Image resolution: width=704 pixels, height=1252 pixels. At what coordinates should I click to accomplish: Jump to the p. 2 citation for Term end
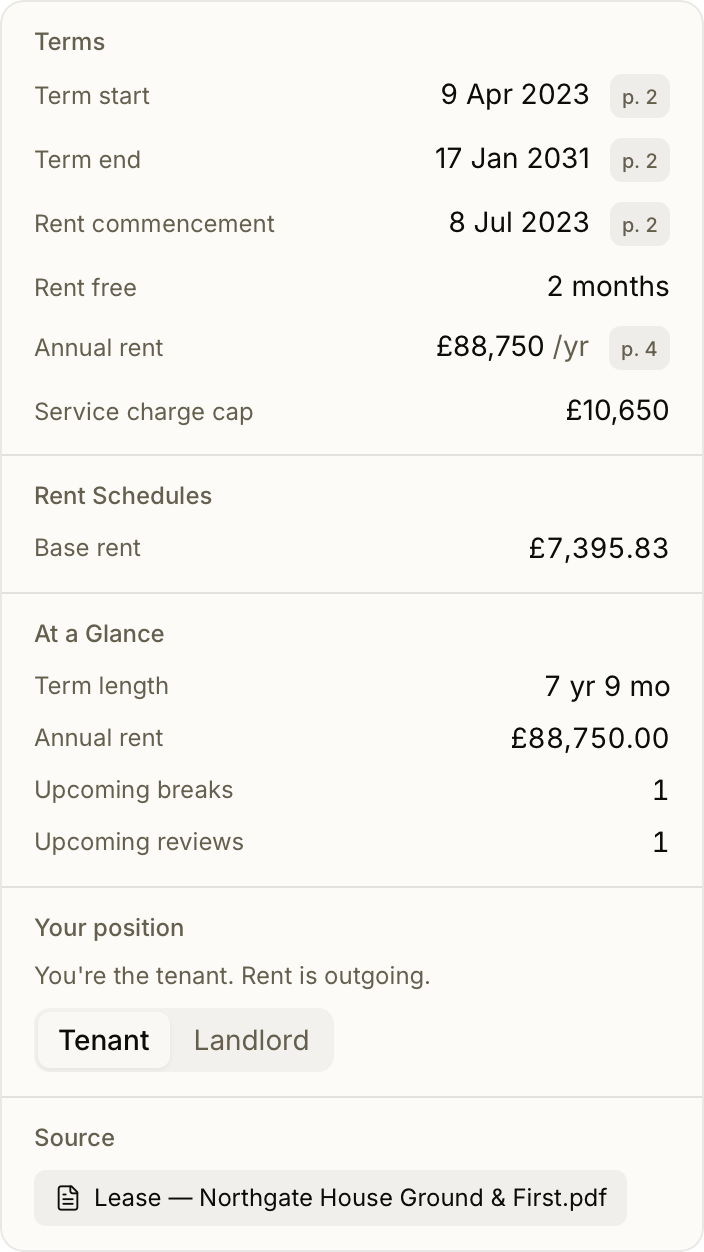[640, 161]
